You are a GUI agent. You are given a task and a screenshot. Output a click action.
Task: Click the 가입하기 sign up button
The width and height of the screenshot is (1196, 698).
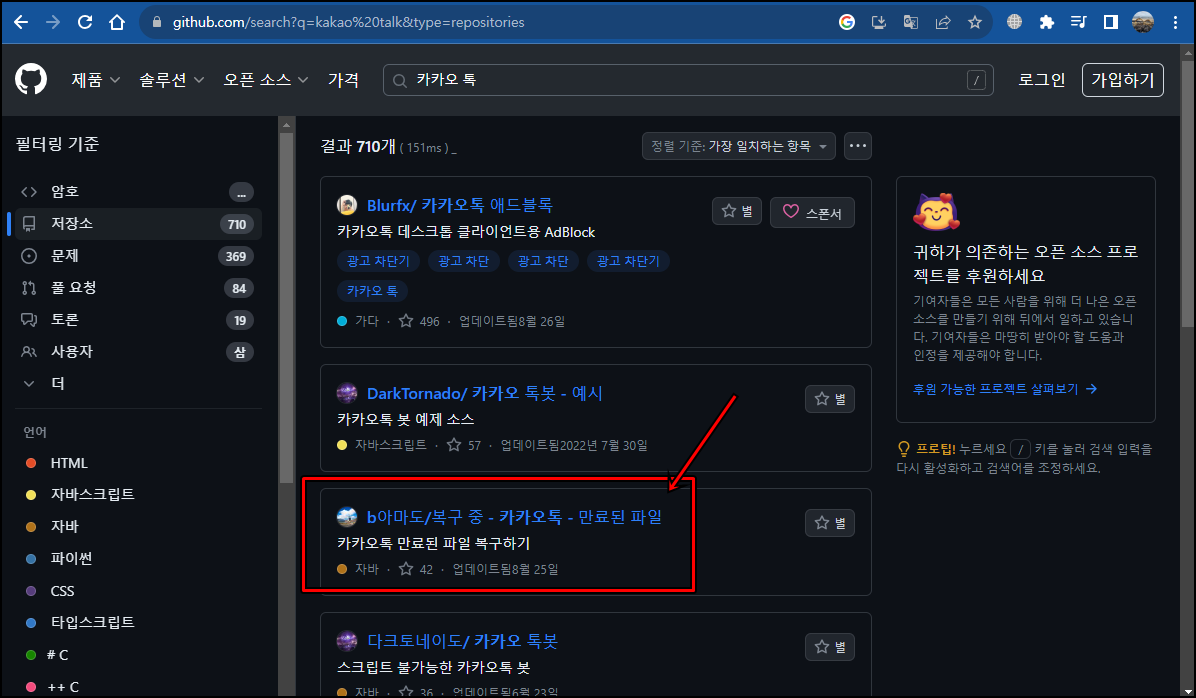1123,80
